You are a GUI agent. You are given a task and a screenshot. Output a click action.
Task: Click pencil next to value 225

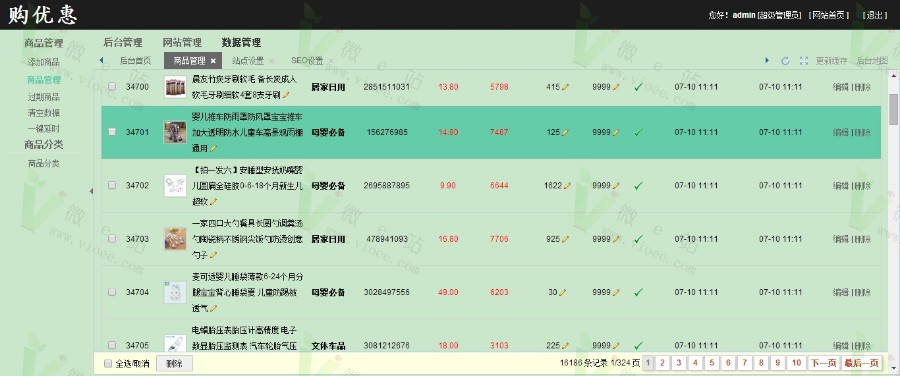565,346
